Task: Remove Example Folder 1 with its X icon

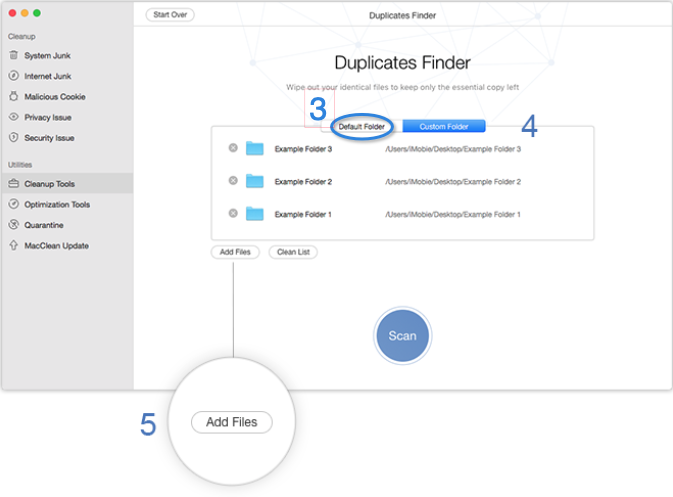Action: coord(233,213)
